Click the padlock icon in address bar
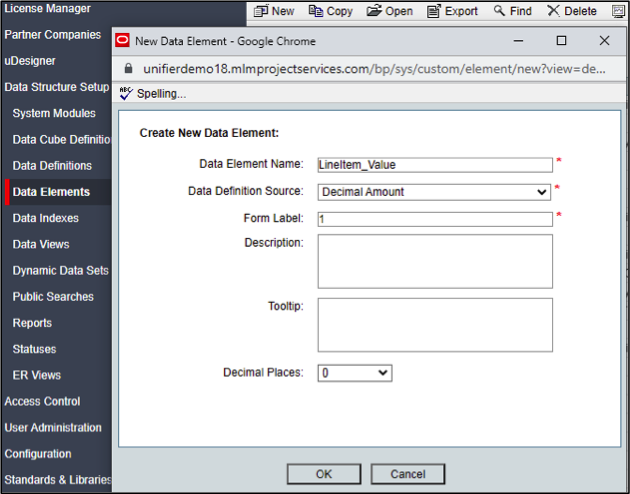Viewport: 630px width, 494px height. [128, 68]
